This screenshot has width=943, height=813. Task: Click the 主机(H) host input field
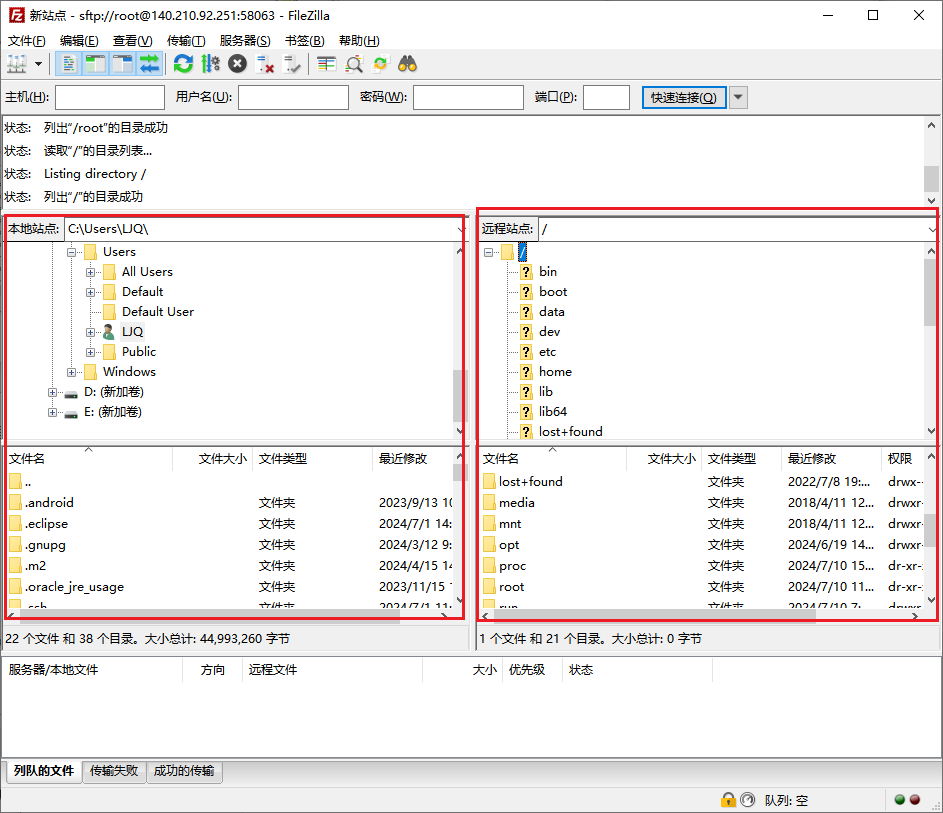pyautogui.click(x=109, y=97)
